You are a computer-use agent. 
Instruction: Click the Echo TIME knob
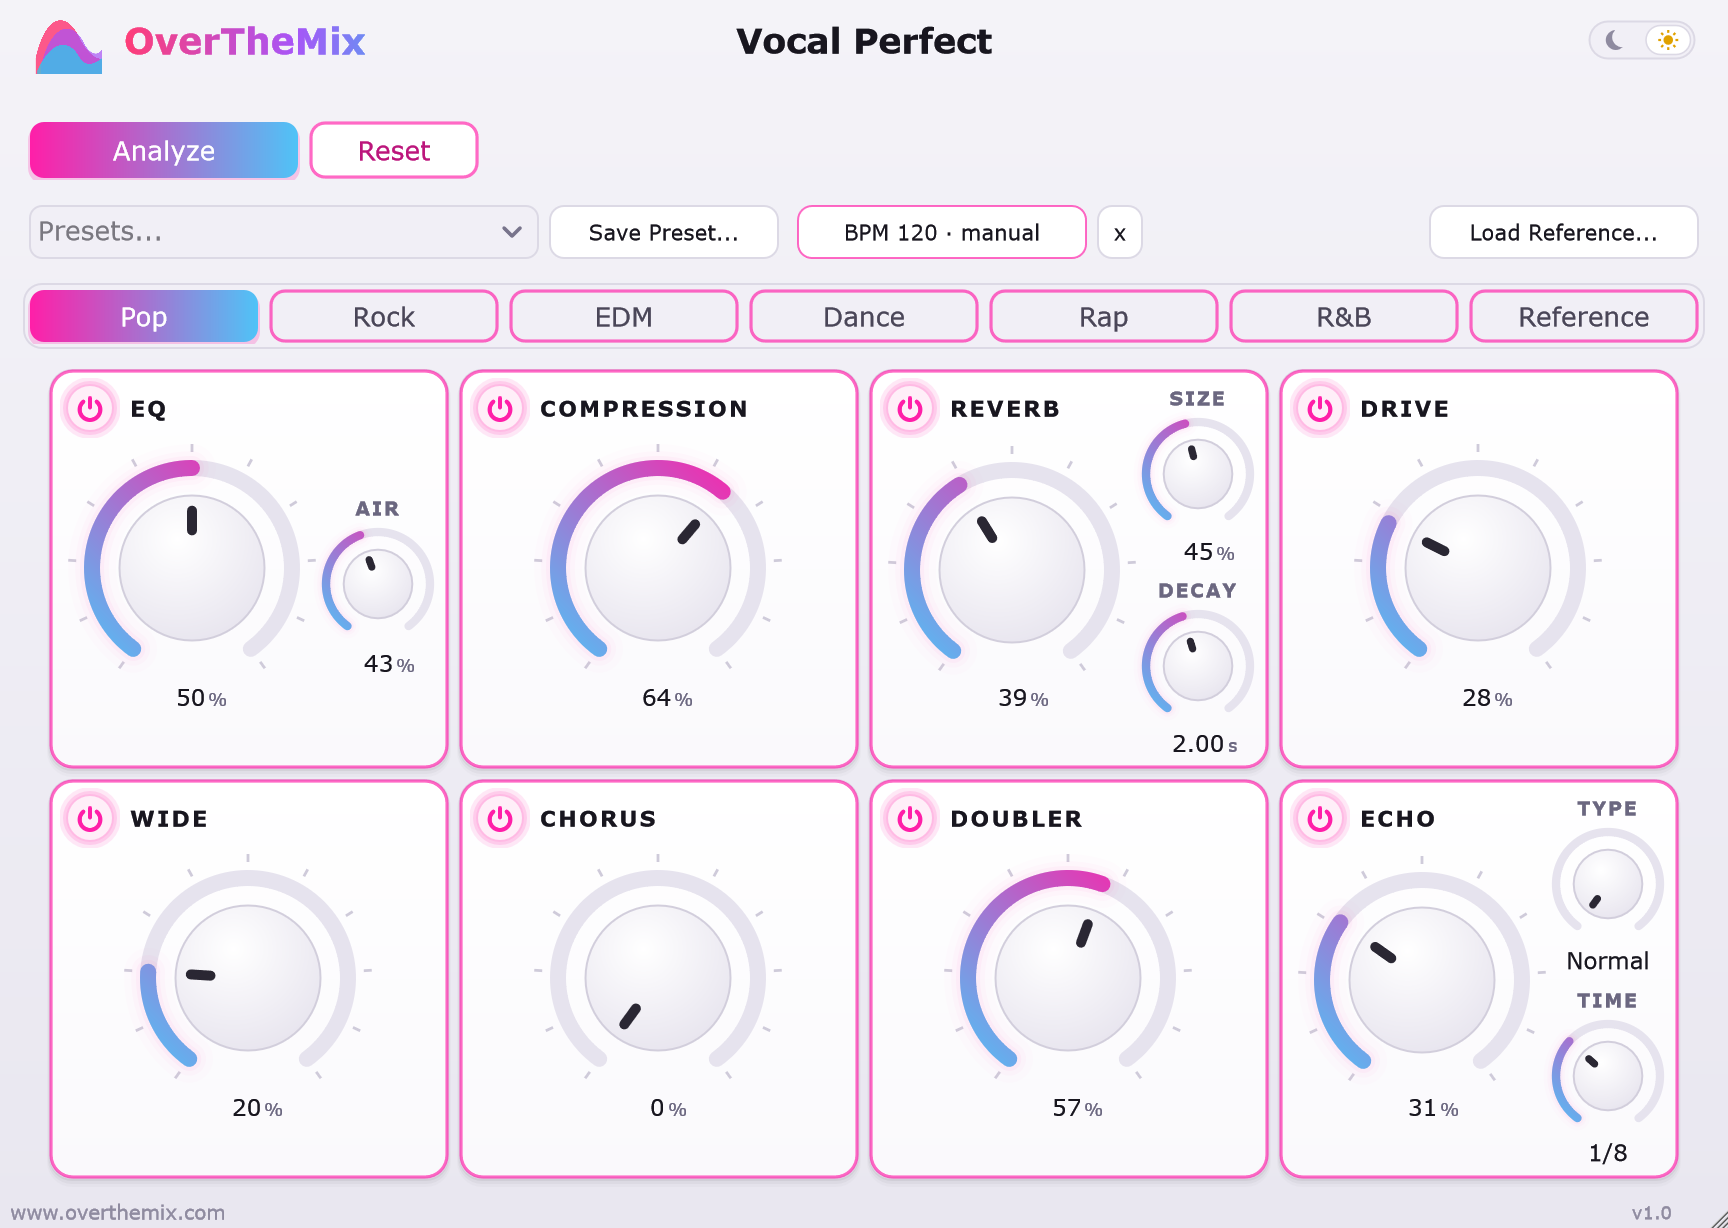pos(1608,1076)
